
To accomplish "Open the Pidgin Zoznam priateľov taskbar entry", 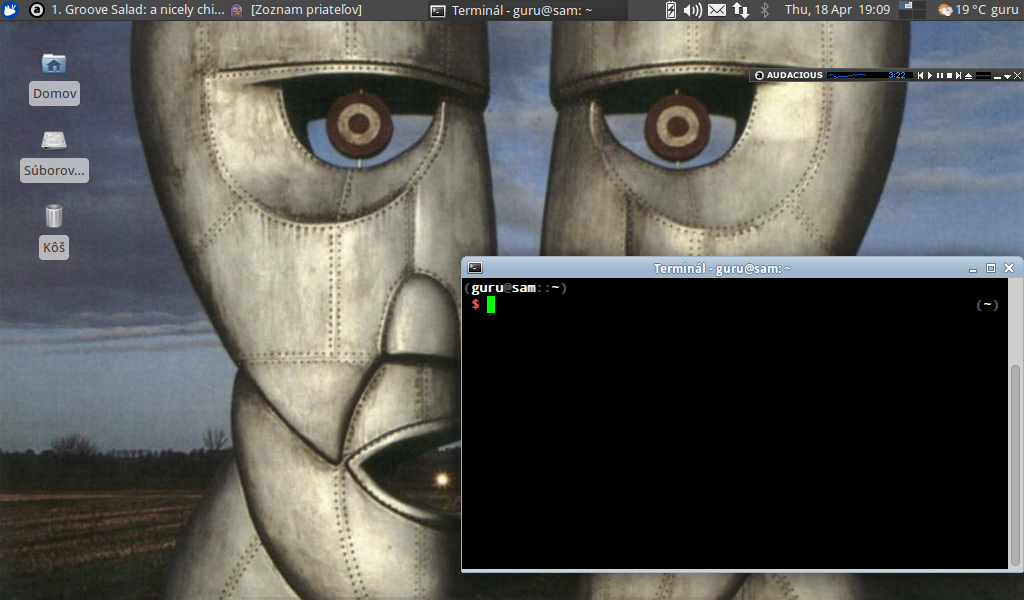I will [x=296, y=10].
